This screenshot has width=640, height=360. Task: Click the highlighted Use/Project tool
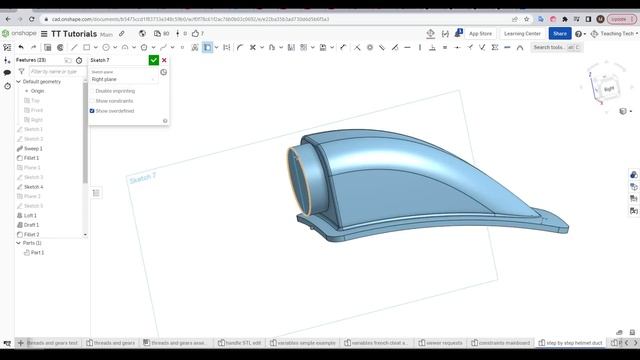[207, 47]
